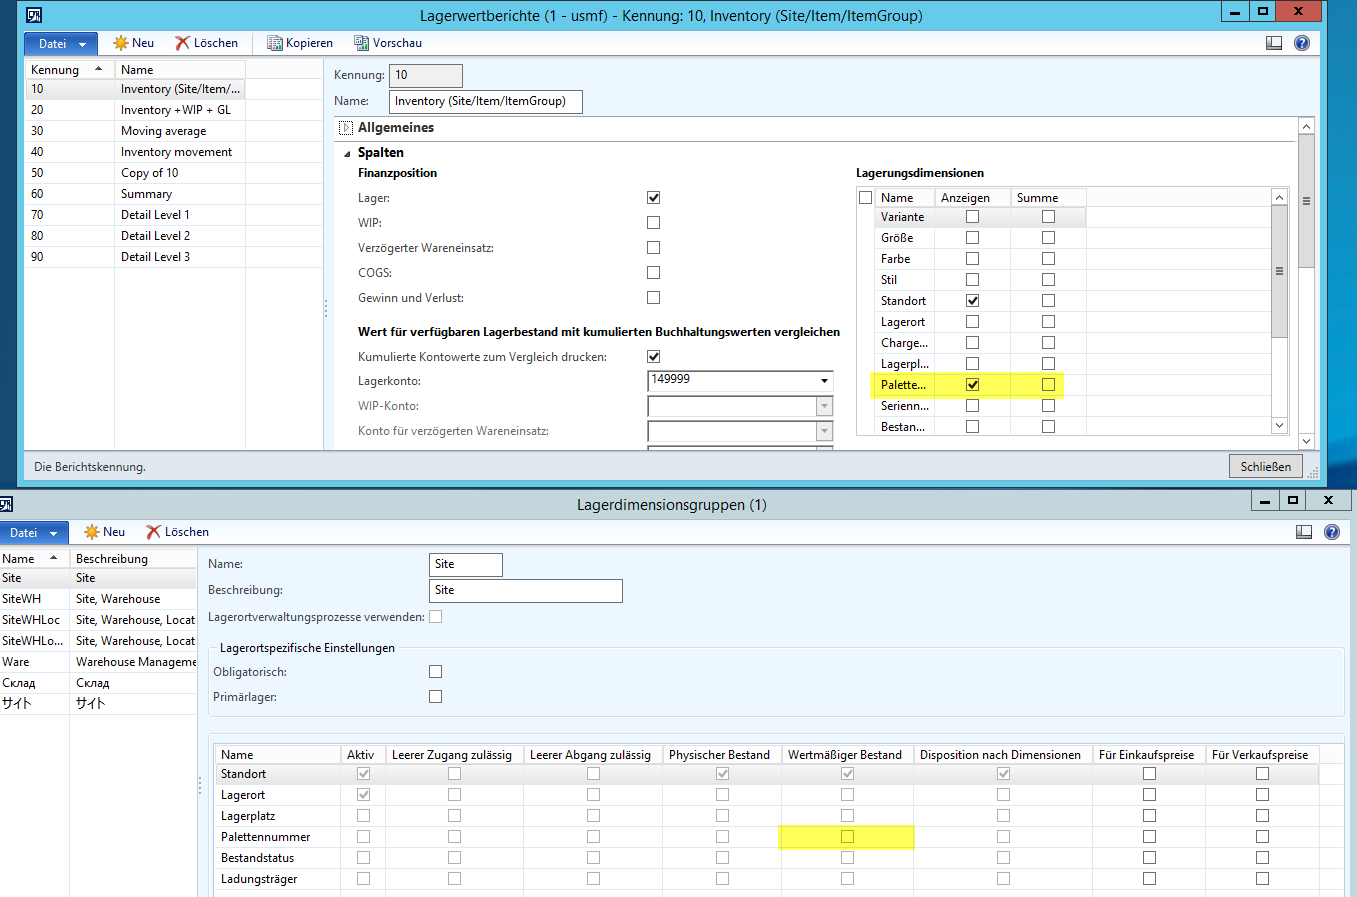This screenshot has height=897, width=1357.
Task: Open Datei menu in Lagerwertberichte window
Action: click(61, 44)
